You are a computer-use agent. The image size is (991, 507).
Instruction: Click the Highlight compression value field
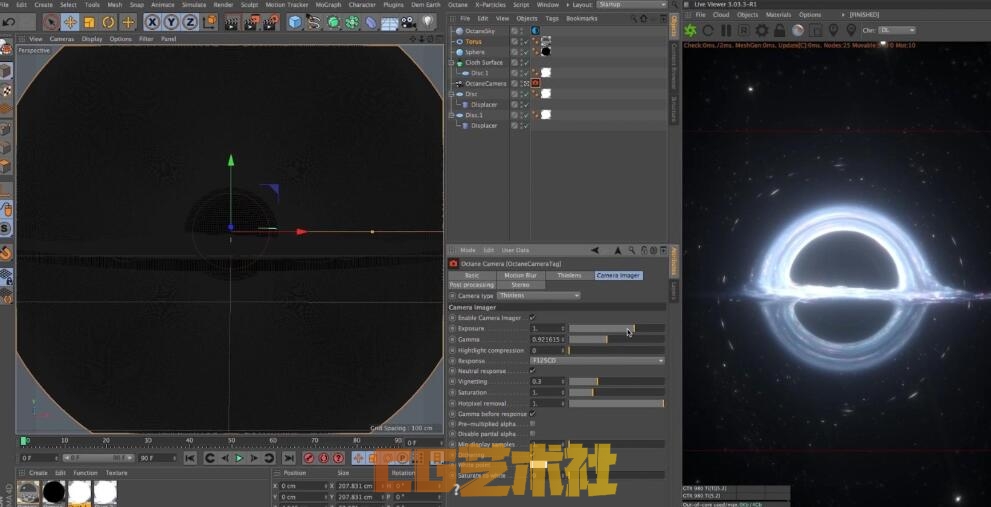pyautogui.click(x=547, y=350)
